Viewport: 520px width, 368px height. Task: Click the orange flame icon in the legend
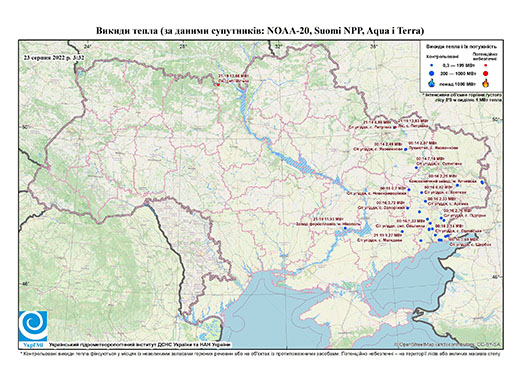pyautogui.click(x=486, y=83)
